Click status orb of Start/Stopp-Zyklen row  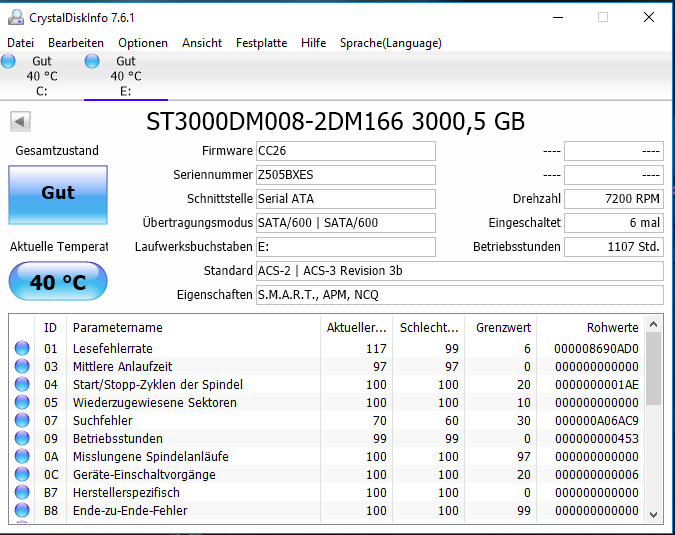click(x=22, y=384)
